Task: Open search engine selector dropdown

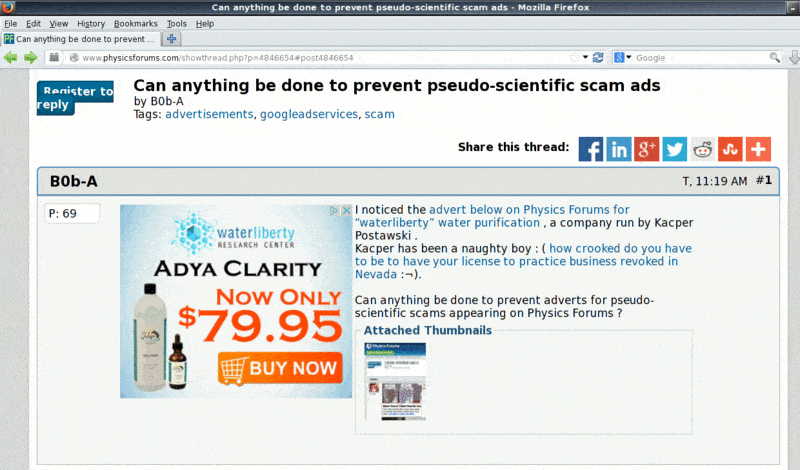Action: [x=622, y=58]
